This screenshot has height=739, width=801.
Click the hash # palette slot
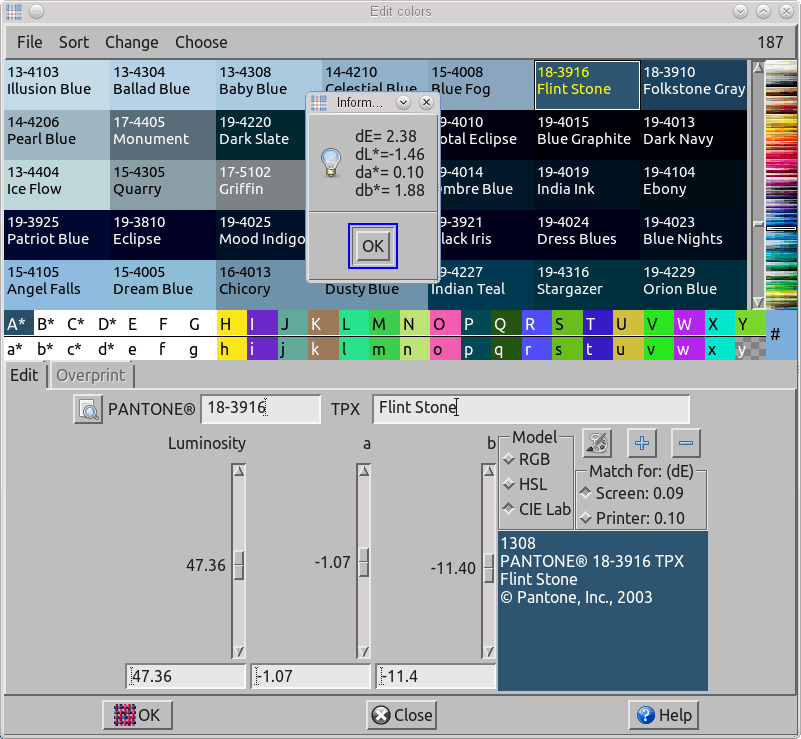pyautogui.click(x=775, y=335)
